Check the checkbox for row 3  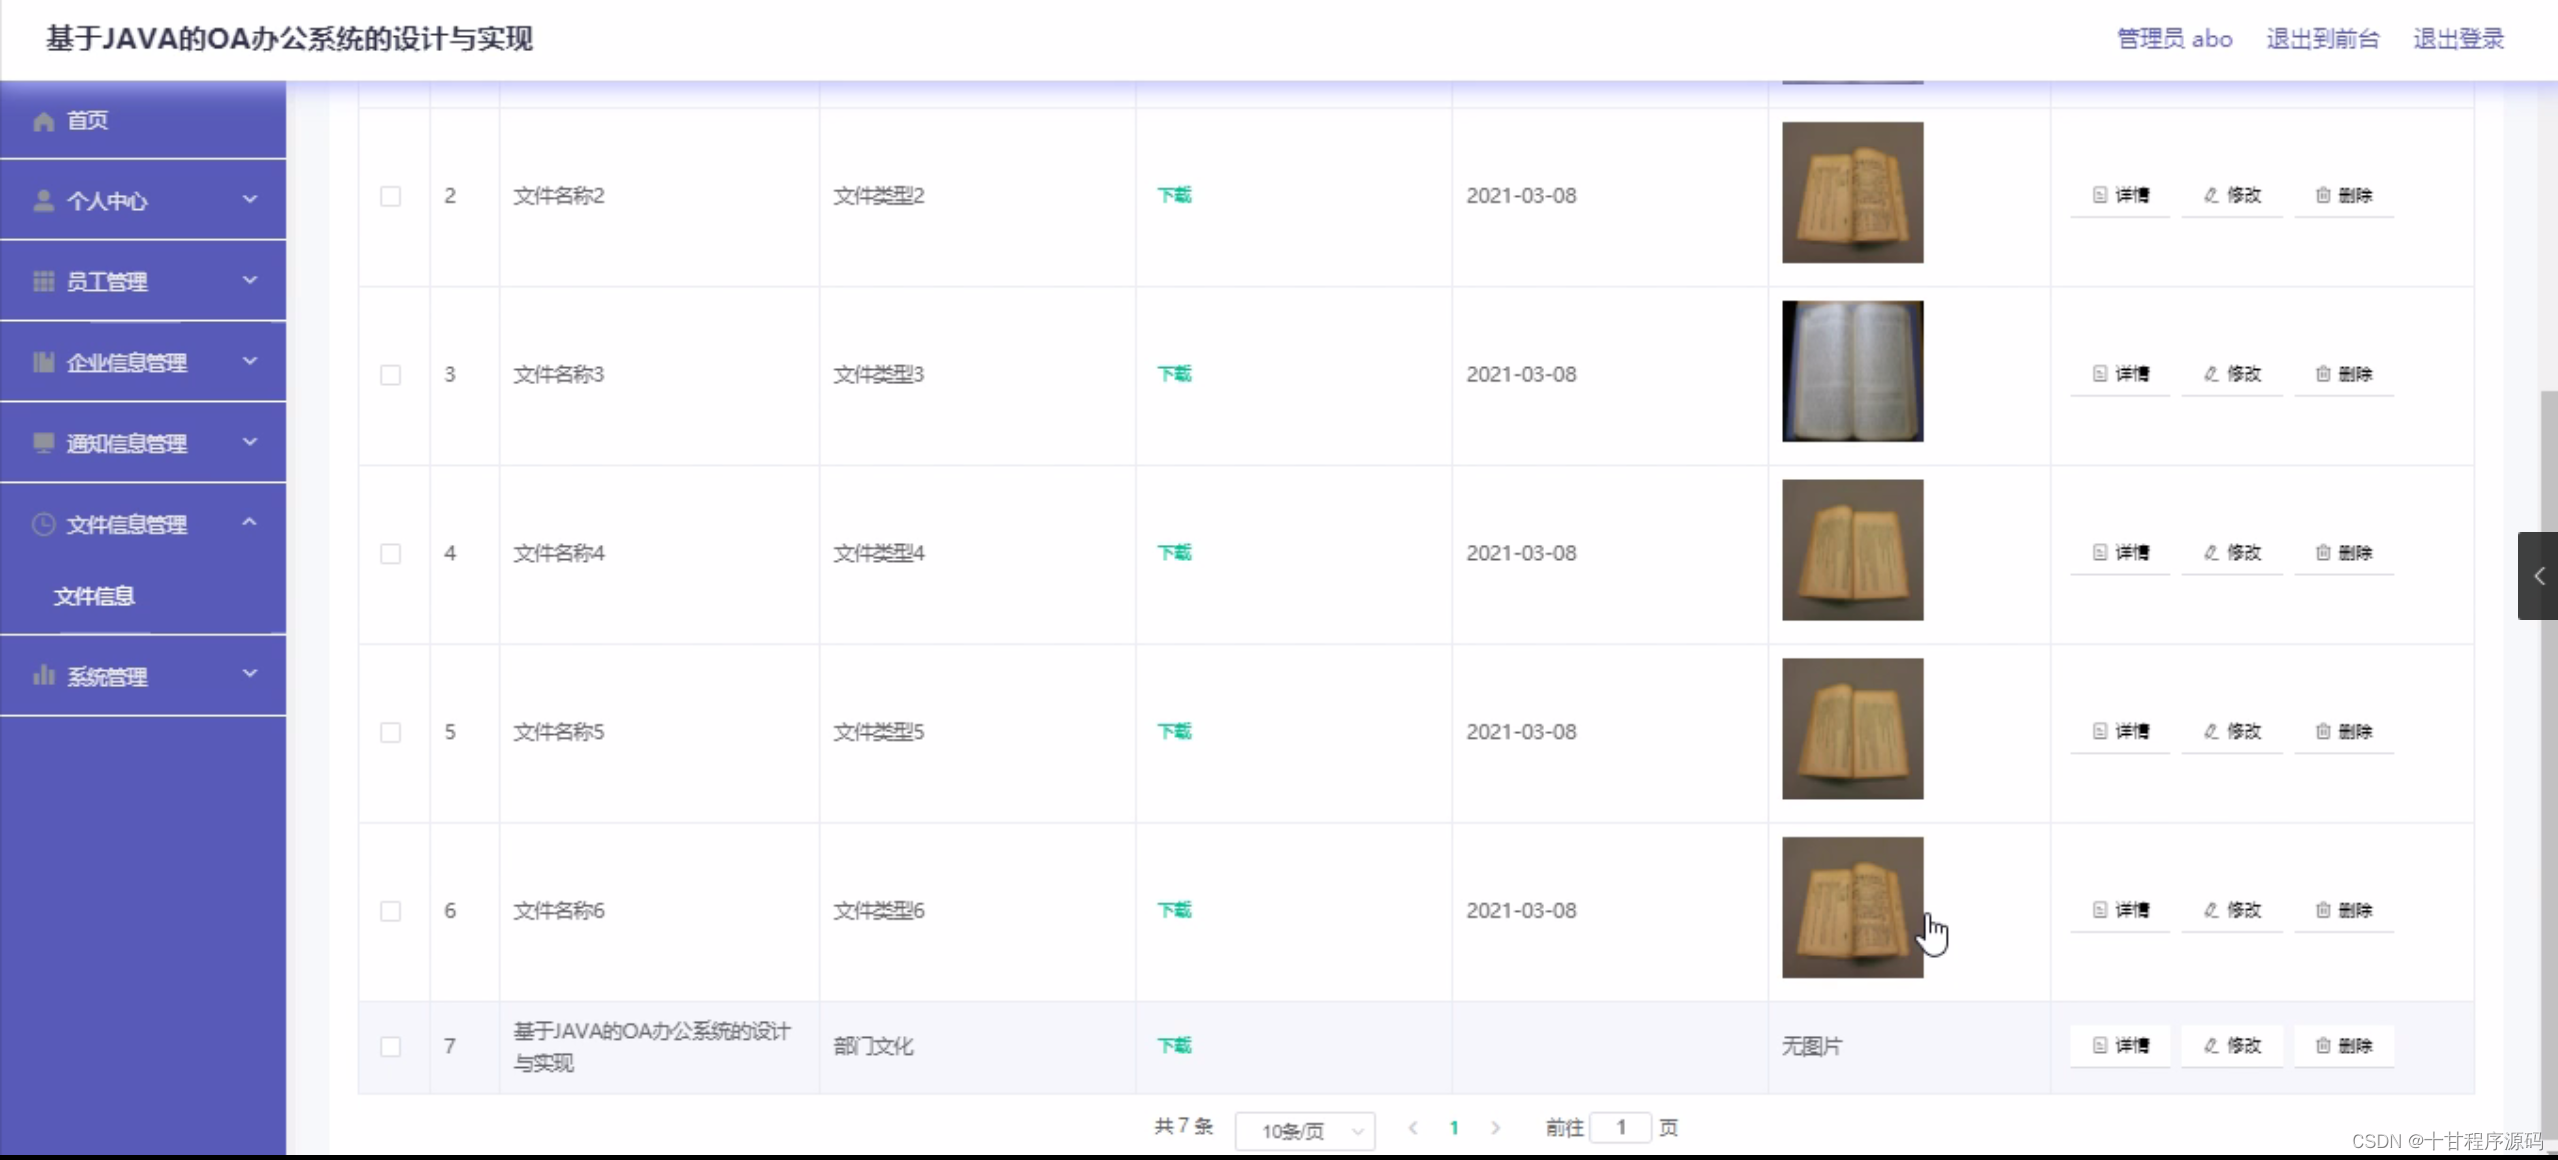(390, 375)
